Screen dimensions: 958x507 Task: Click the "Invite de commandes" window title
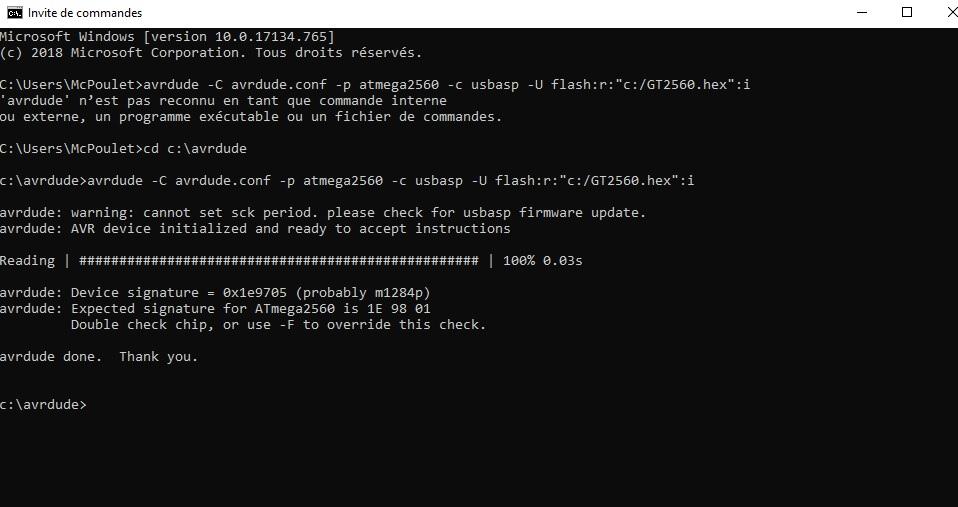pyautogui.click(x=85, y=13)
